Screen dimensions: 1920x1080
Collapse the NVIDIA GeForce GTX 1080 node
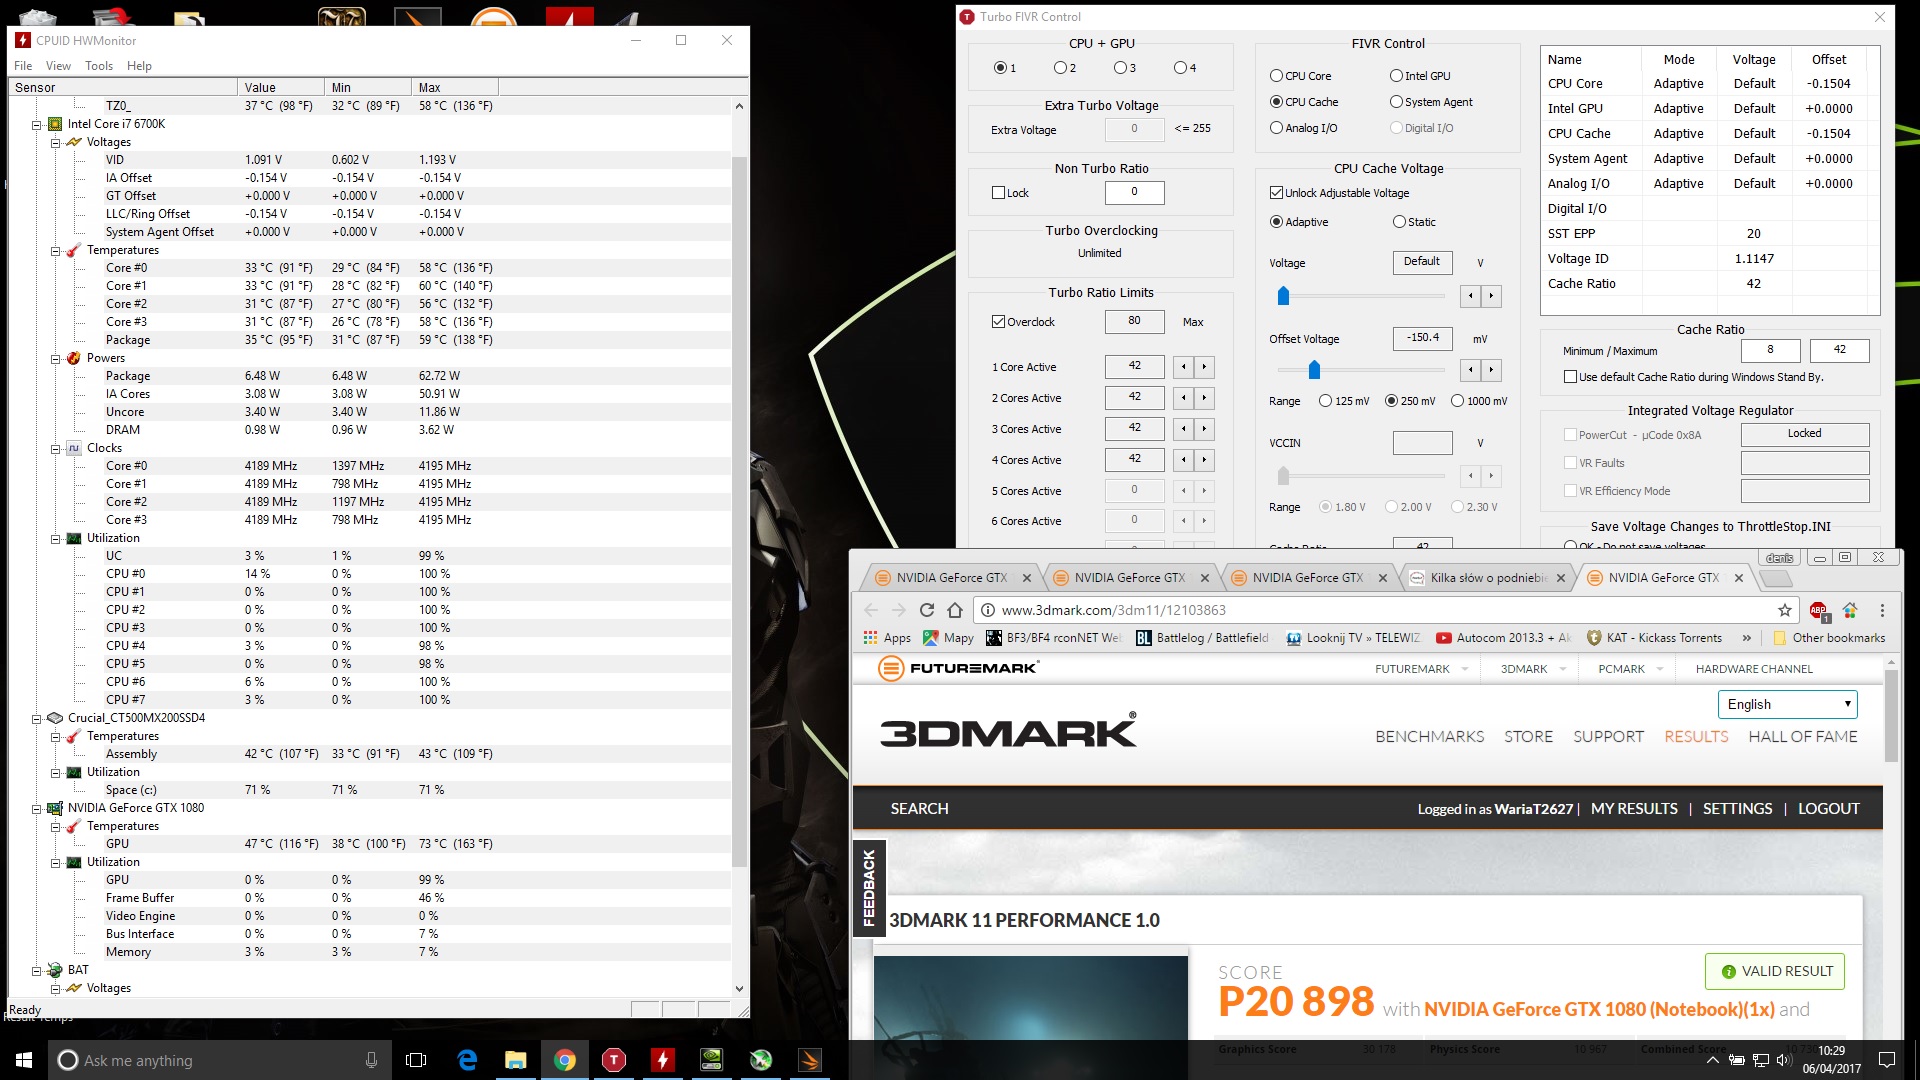pos(37,809)
